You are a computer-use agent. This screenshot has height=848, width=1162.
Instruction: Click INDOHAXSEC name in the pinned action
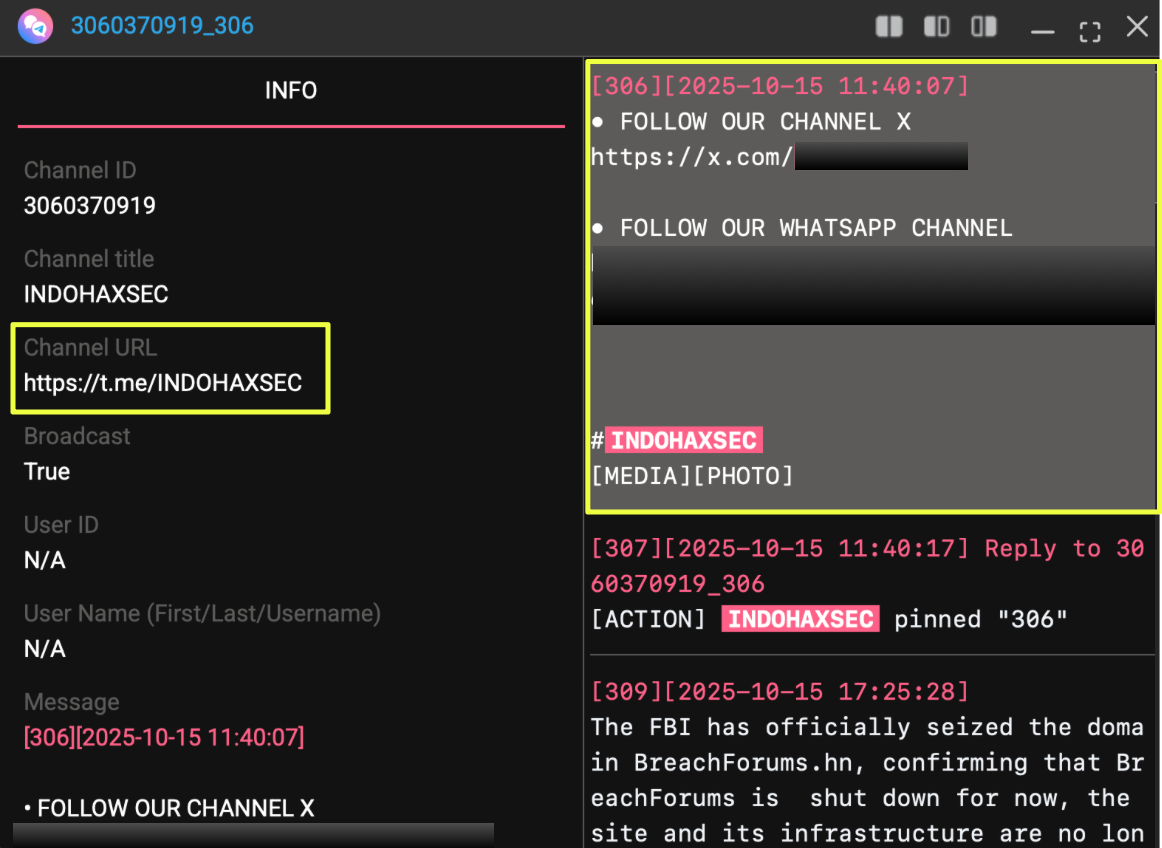pos(800,619)
